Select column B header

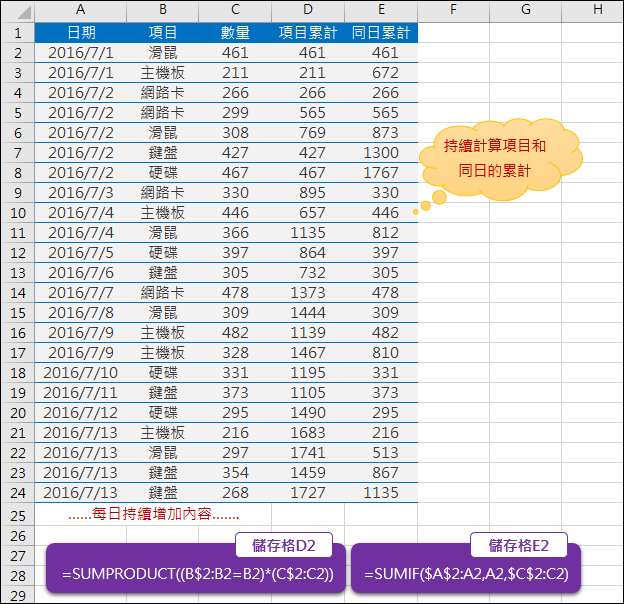163,10
